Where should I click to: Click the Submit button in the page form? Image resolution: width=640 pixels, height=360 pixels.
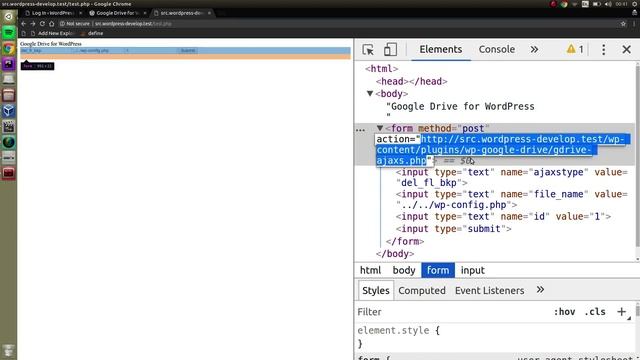(x=188, y=51)
